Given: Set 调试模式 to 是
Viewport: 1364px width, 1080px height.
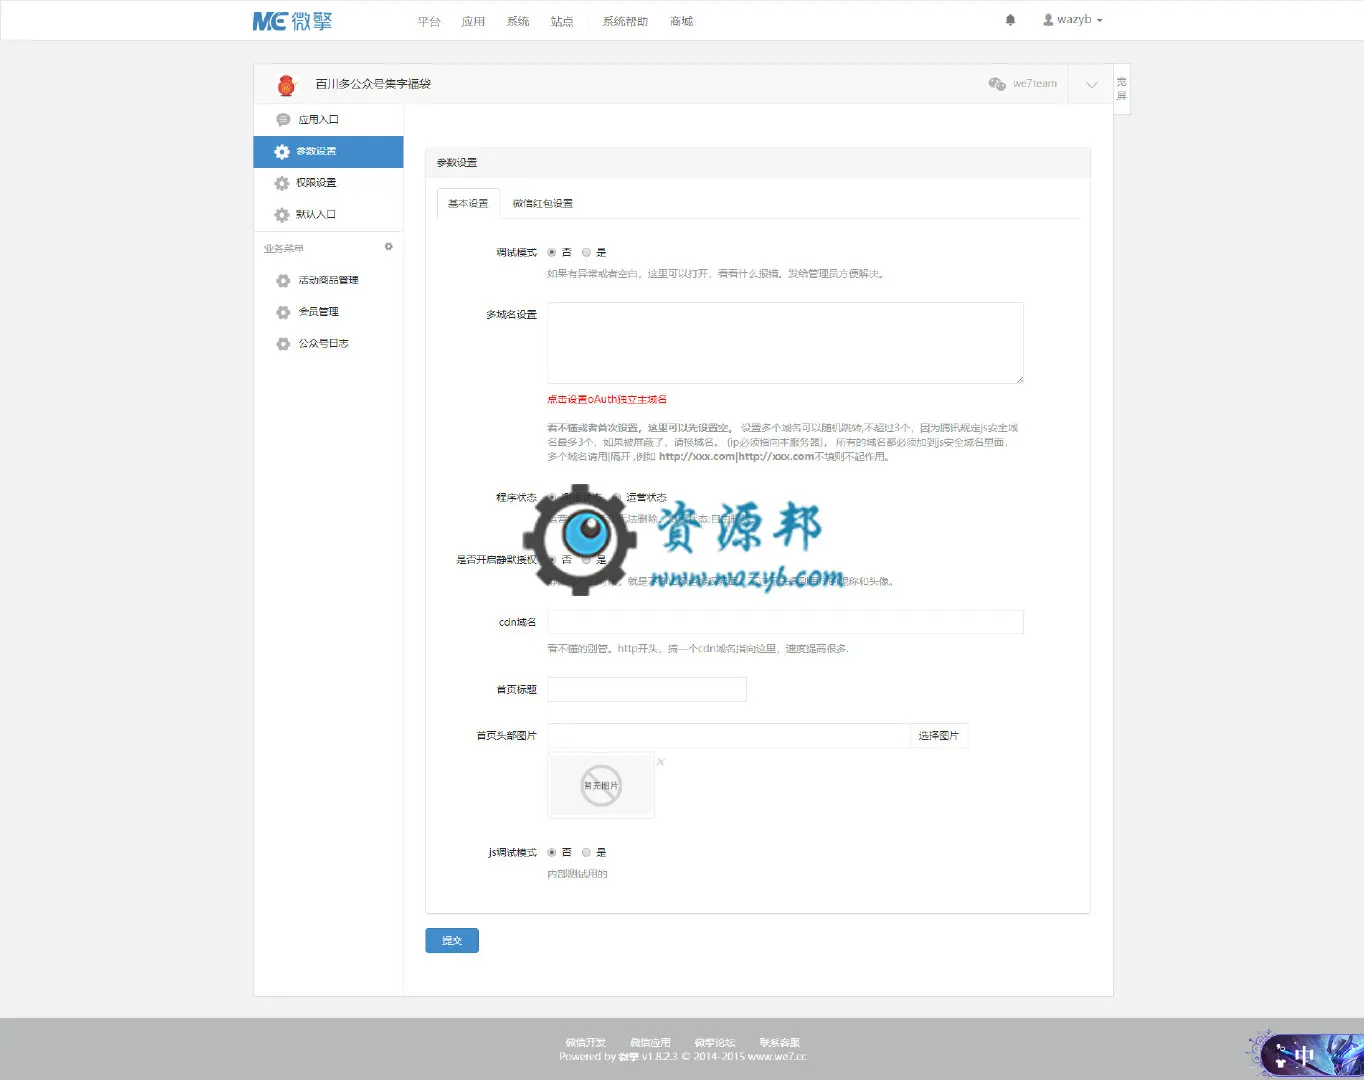Looking at the screenshot, I should click(586, 253).
